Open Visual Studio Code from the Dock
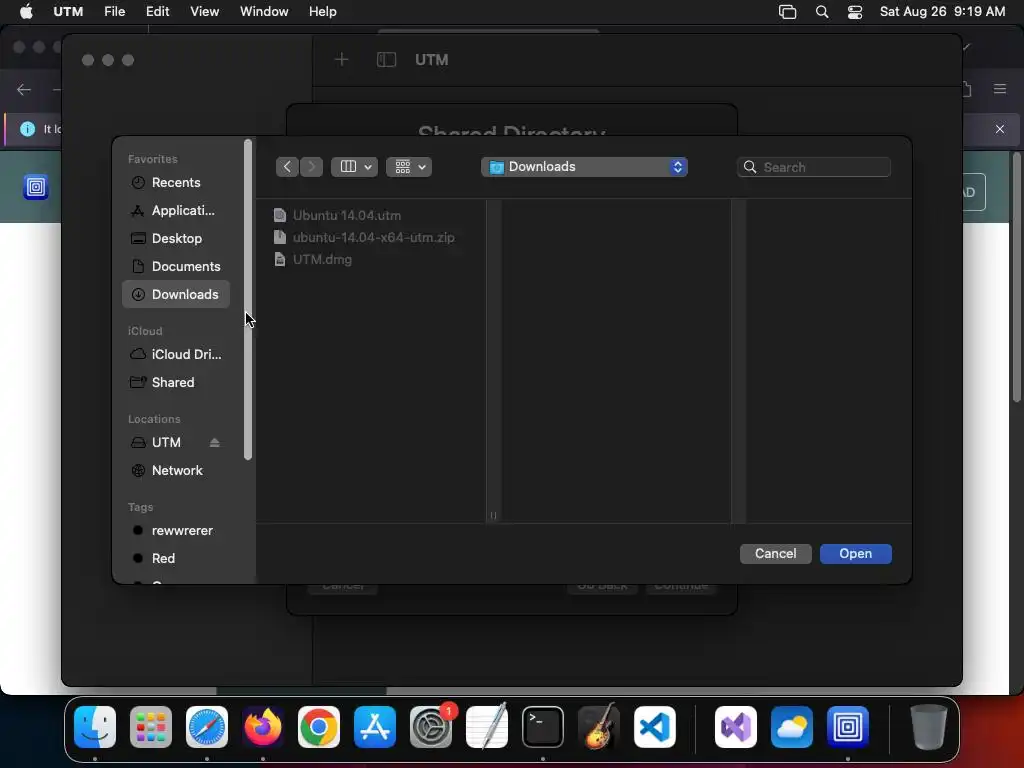The width and height of the screenshot is (1024, 768). pyautogui.click(x=654, y=727)
